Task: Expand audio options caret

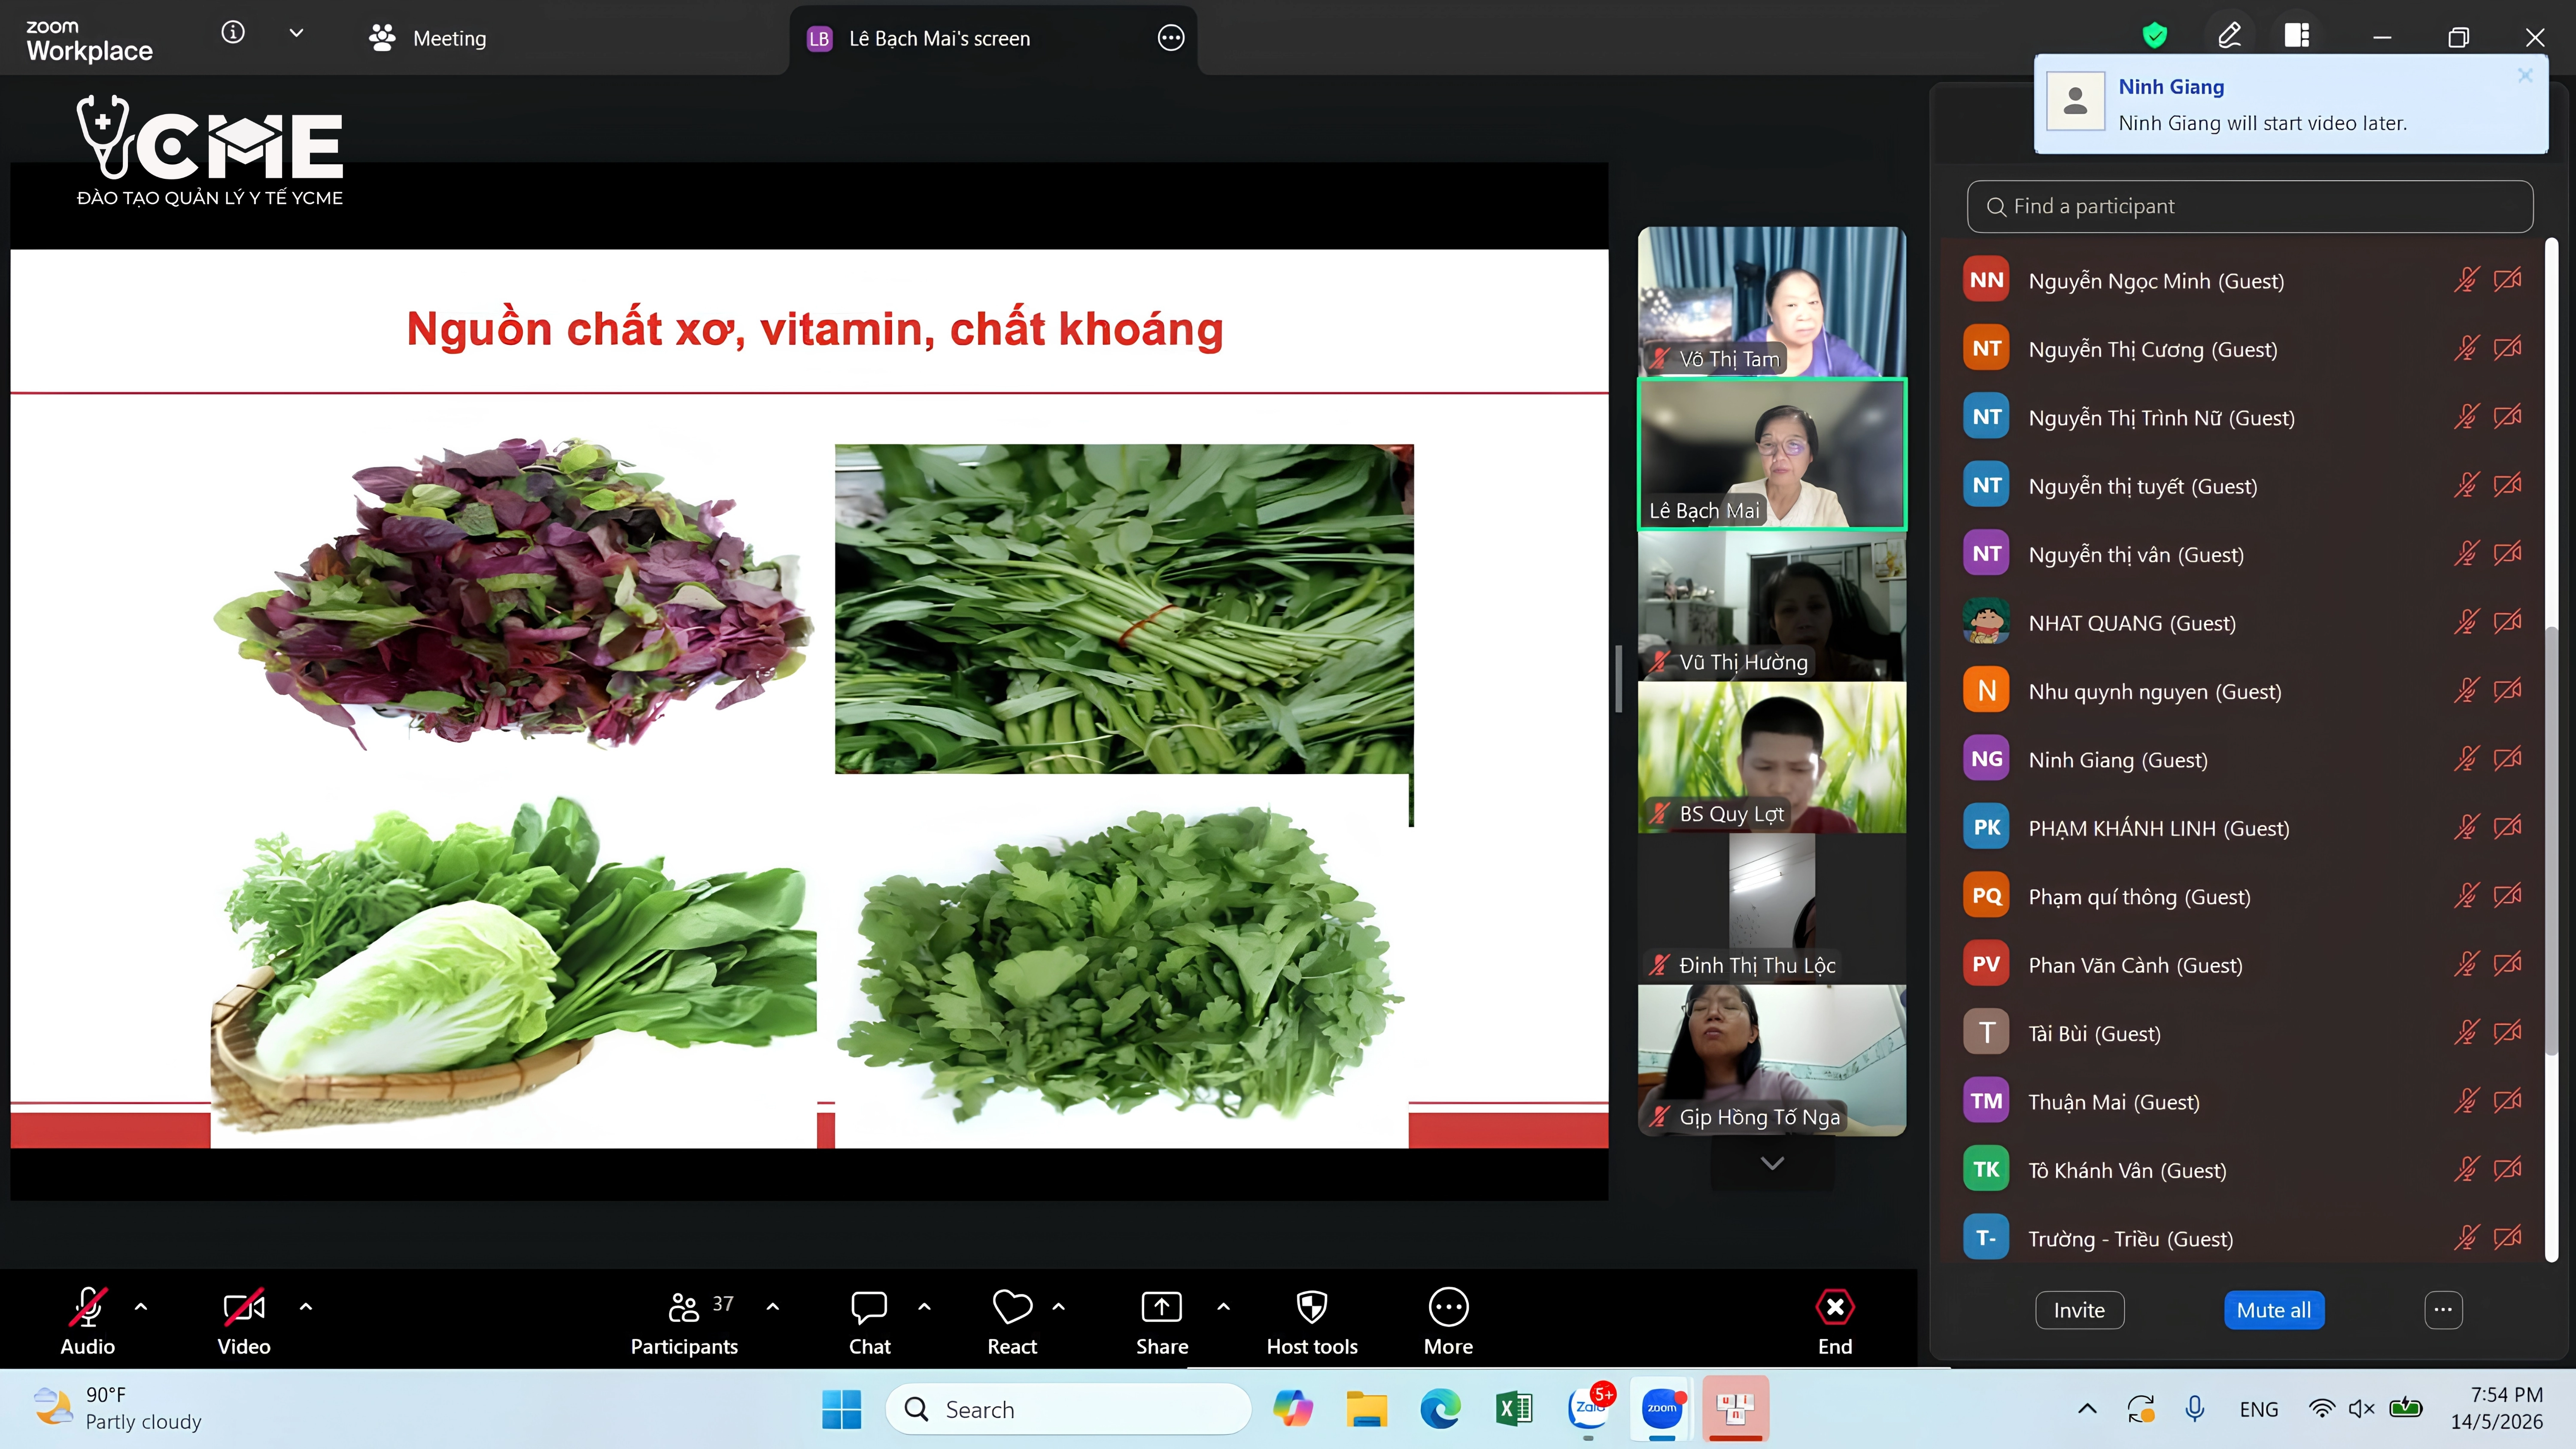Action: [x=141, y=1306]
